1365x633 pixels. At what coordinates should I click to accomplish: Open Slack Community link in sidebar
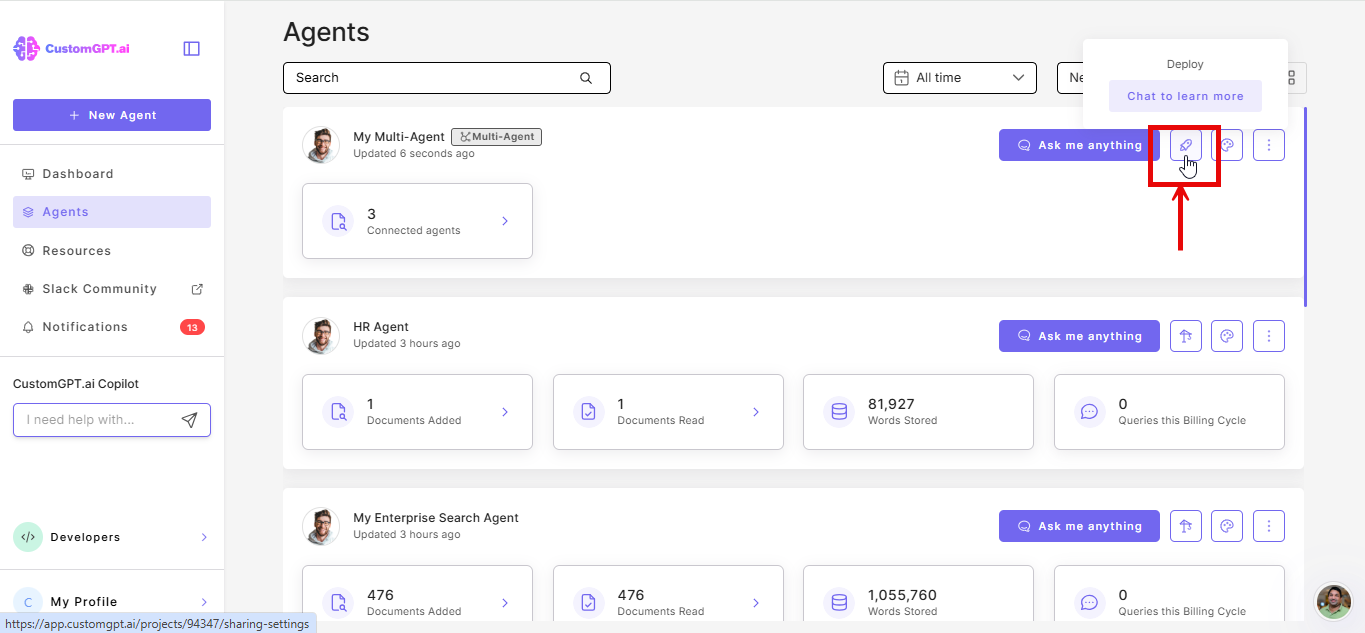(x=112, y=289)
